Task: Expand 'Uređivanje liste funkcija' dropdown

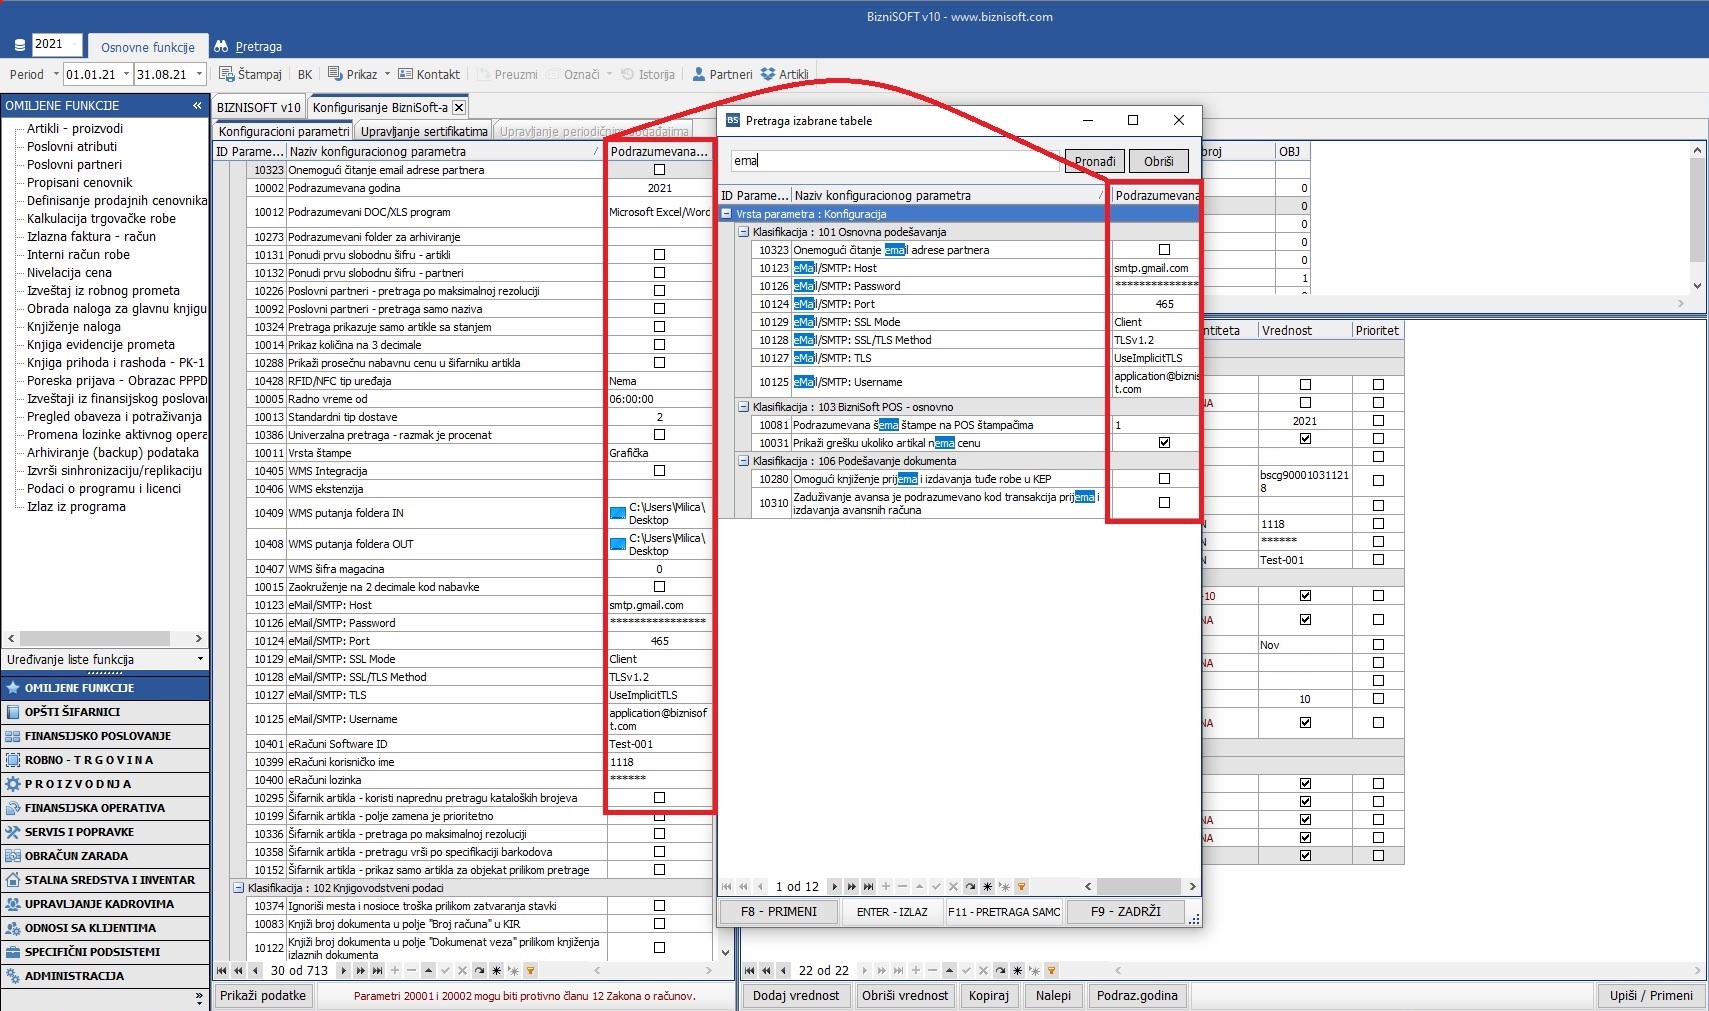Action: click(x=200, y=660)
